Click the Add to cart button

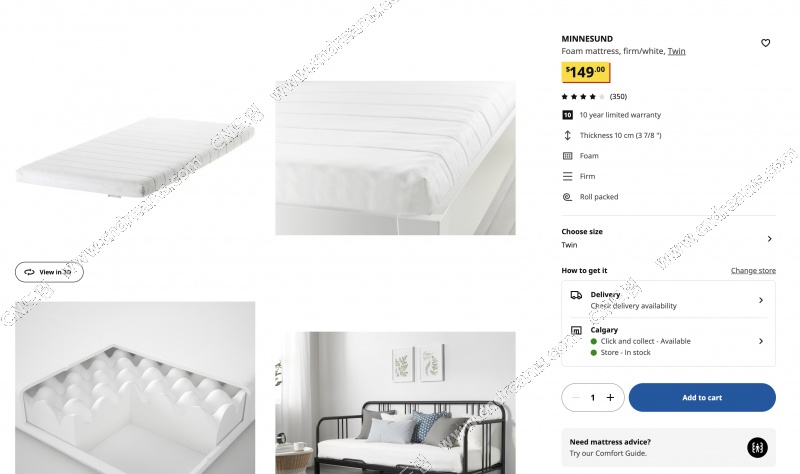702,397
